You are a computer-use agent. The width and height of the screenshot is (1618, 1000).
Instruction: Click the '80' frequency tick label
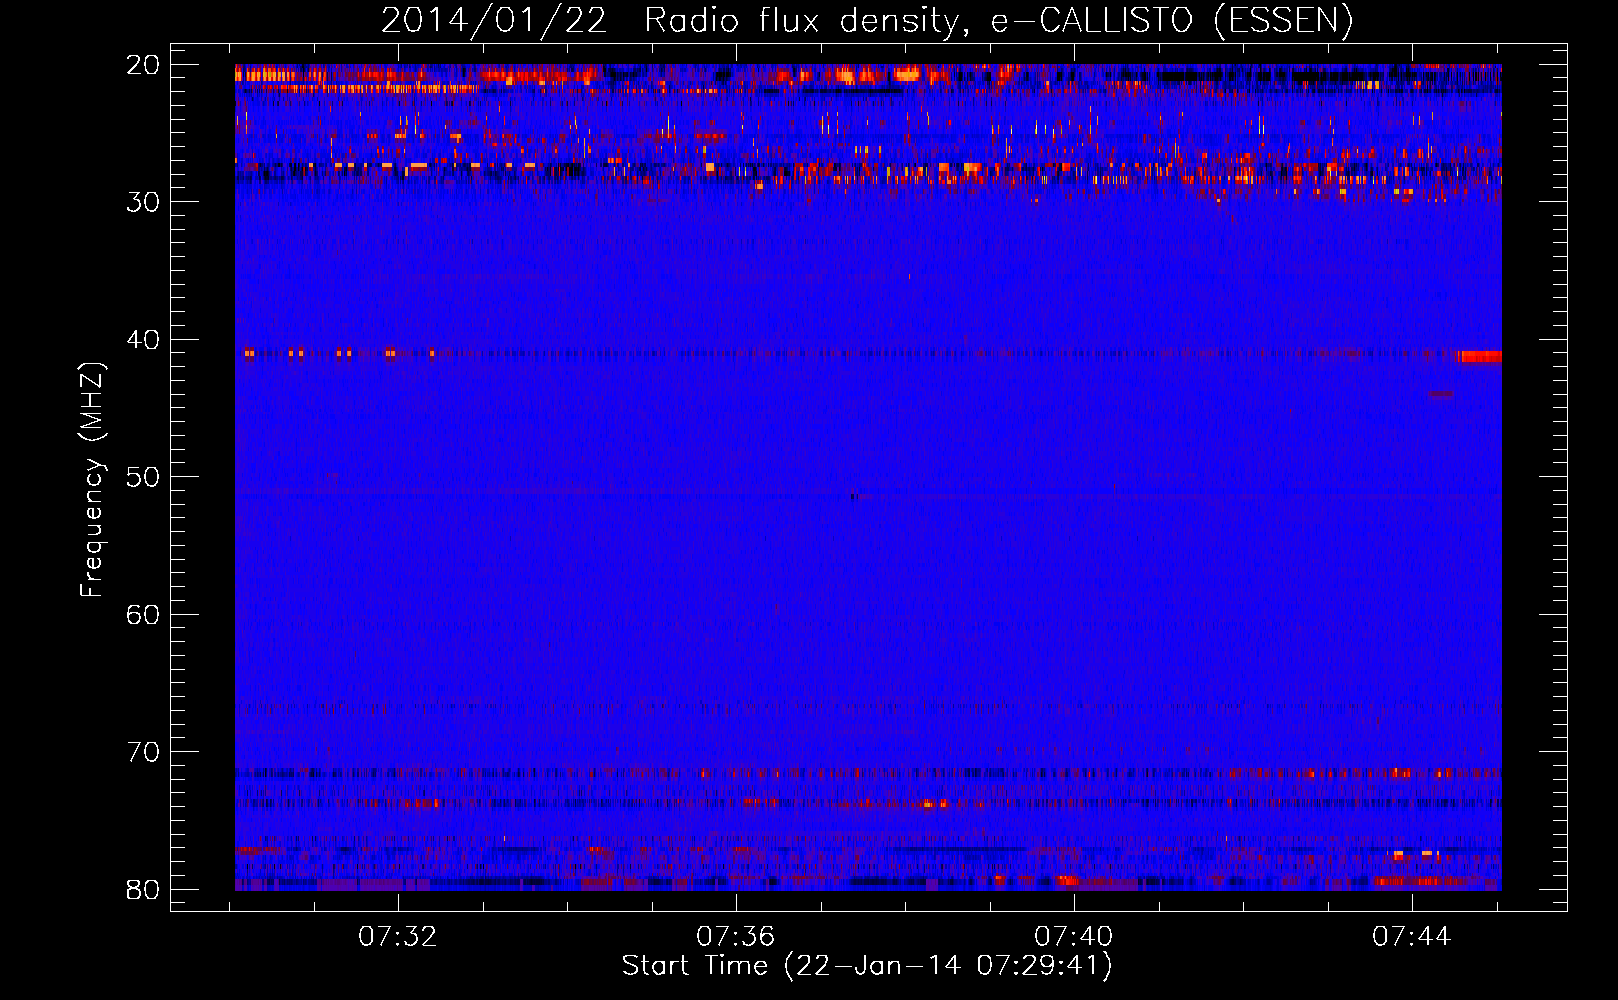point(143,889)
